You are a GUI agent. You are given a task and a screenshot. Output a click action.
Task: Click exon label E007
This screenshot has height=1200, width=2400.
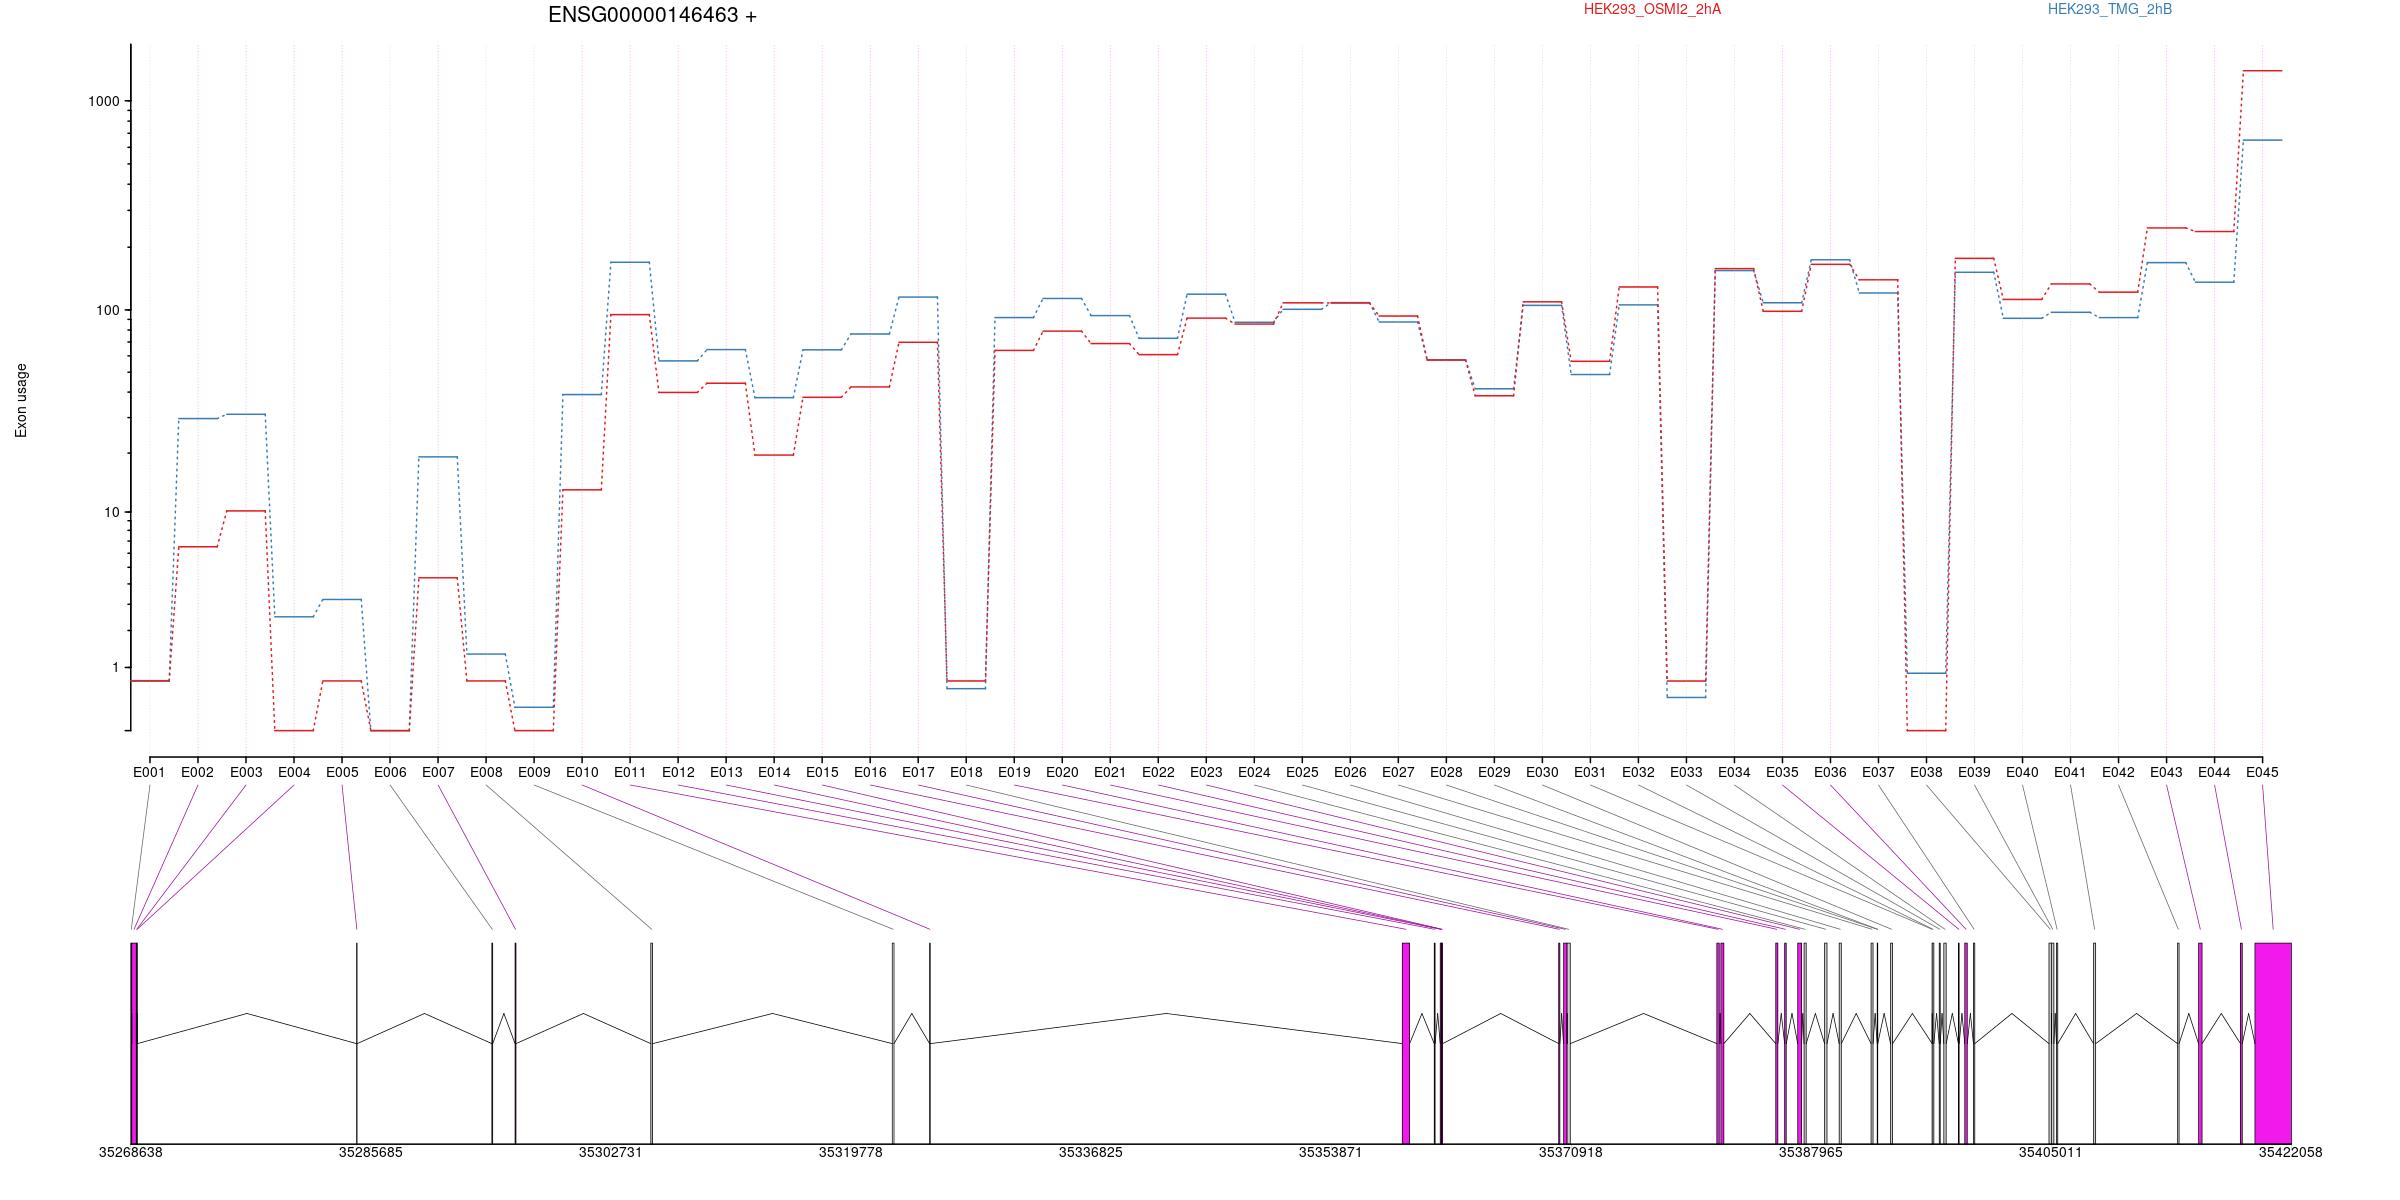click(x=438, y=772)
